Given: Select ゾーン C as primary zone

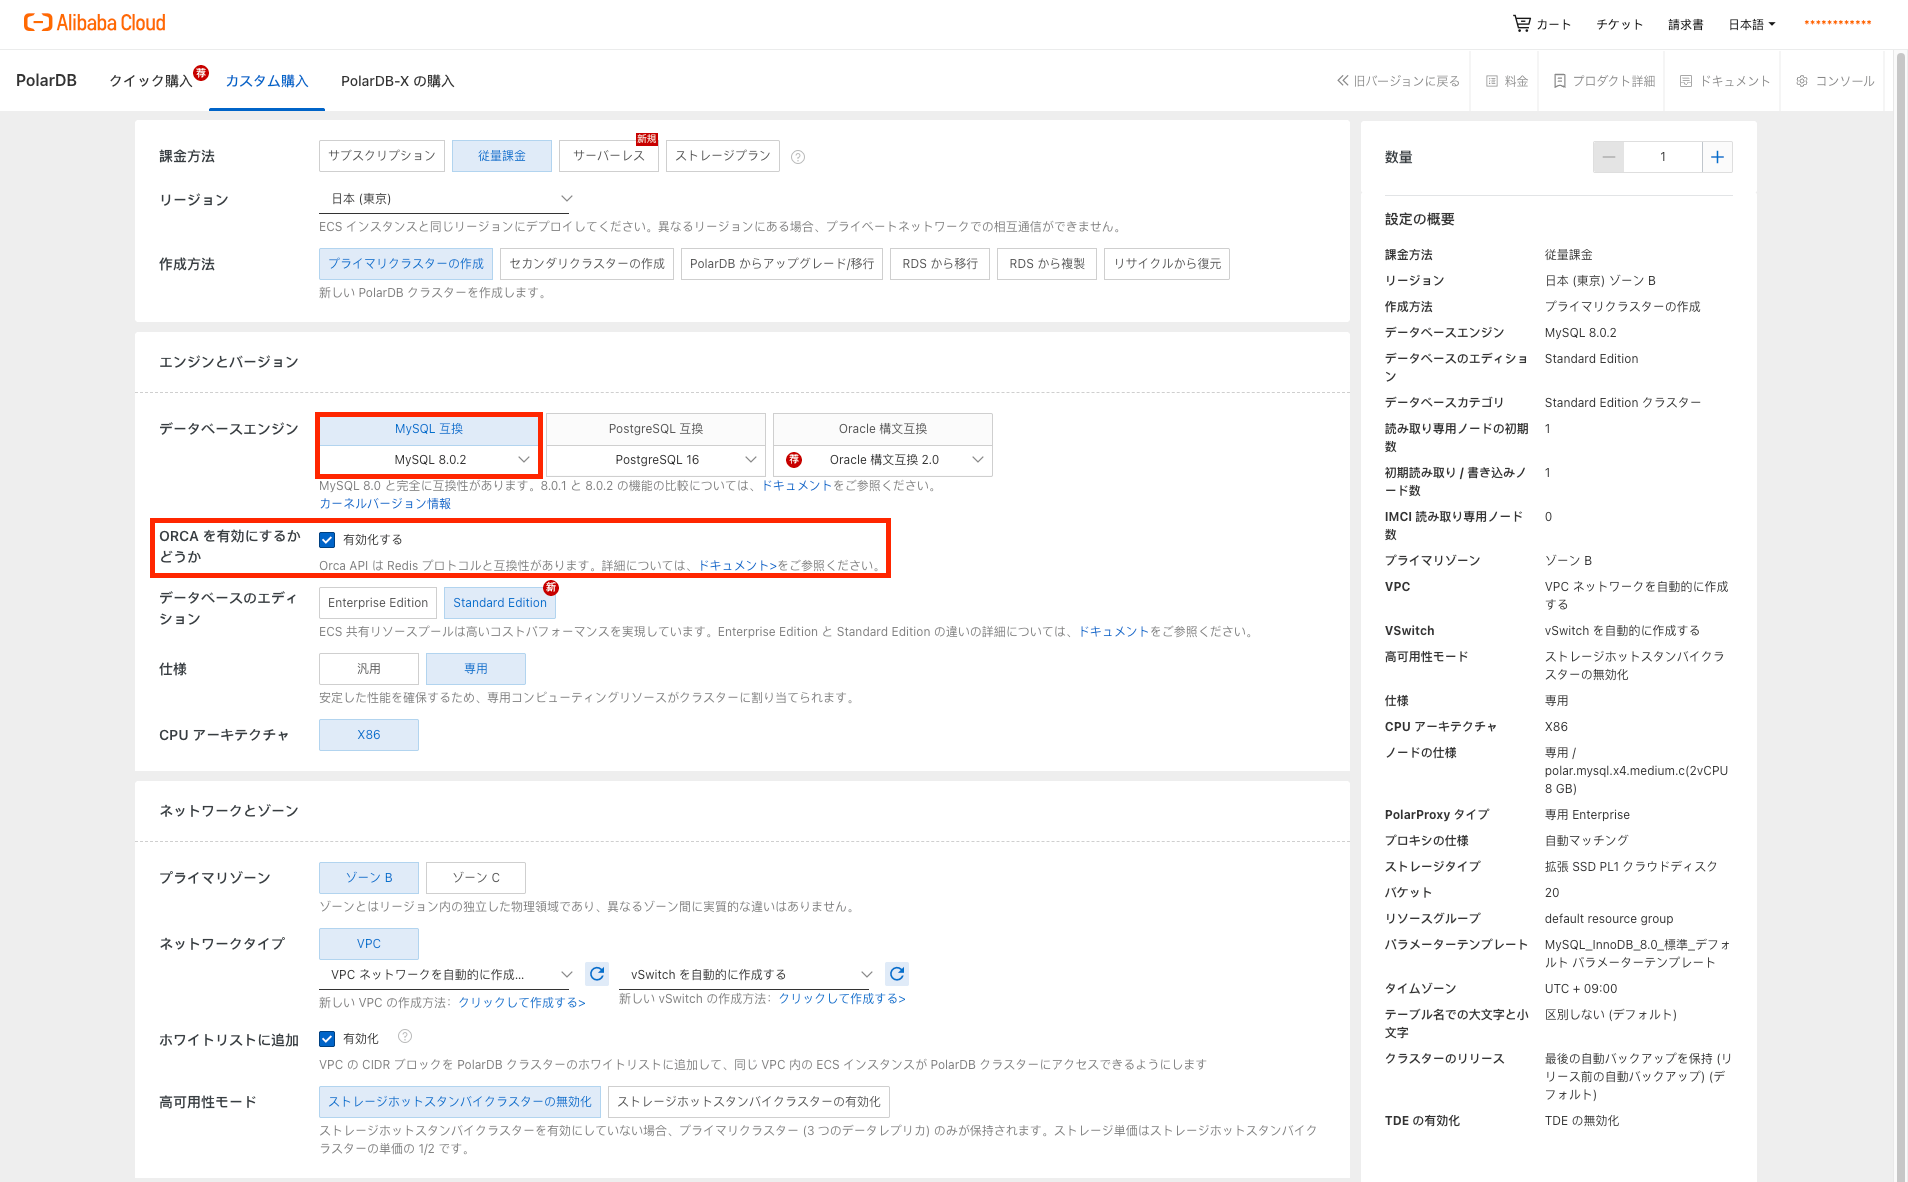Looking at the screenshot, I should [476, 878].
